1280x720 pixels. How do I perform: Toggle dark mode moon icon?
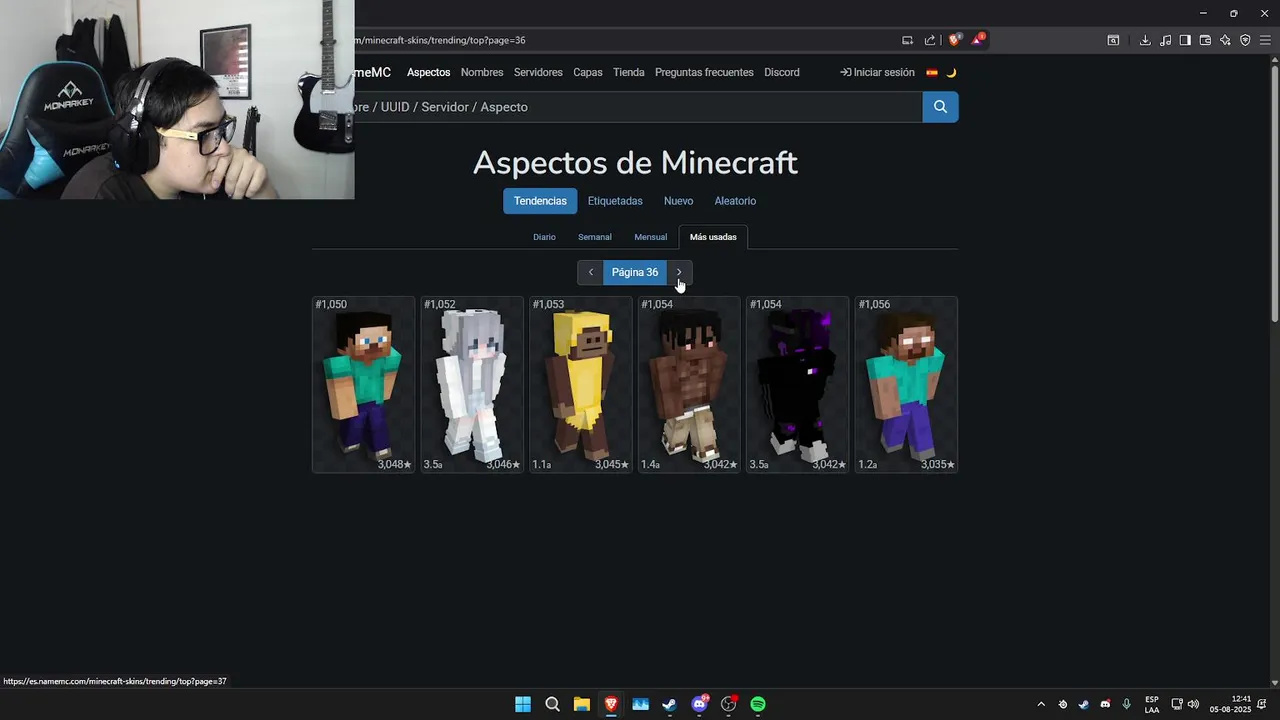point(951,72)
